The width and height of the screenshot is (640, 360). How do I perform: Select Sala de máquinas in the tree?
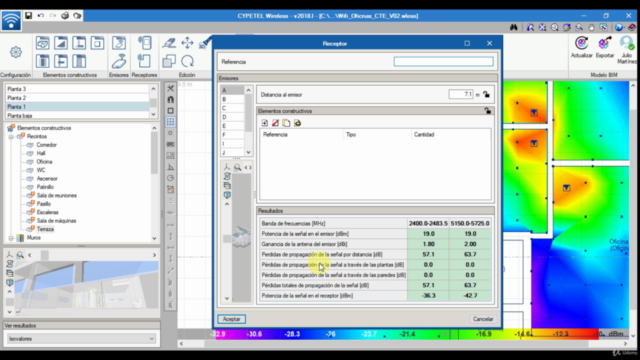(x=56, y=221)
